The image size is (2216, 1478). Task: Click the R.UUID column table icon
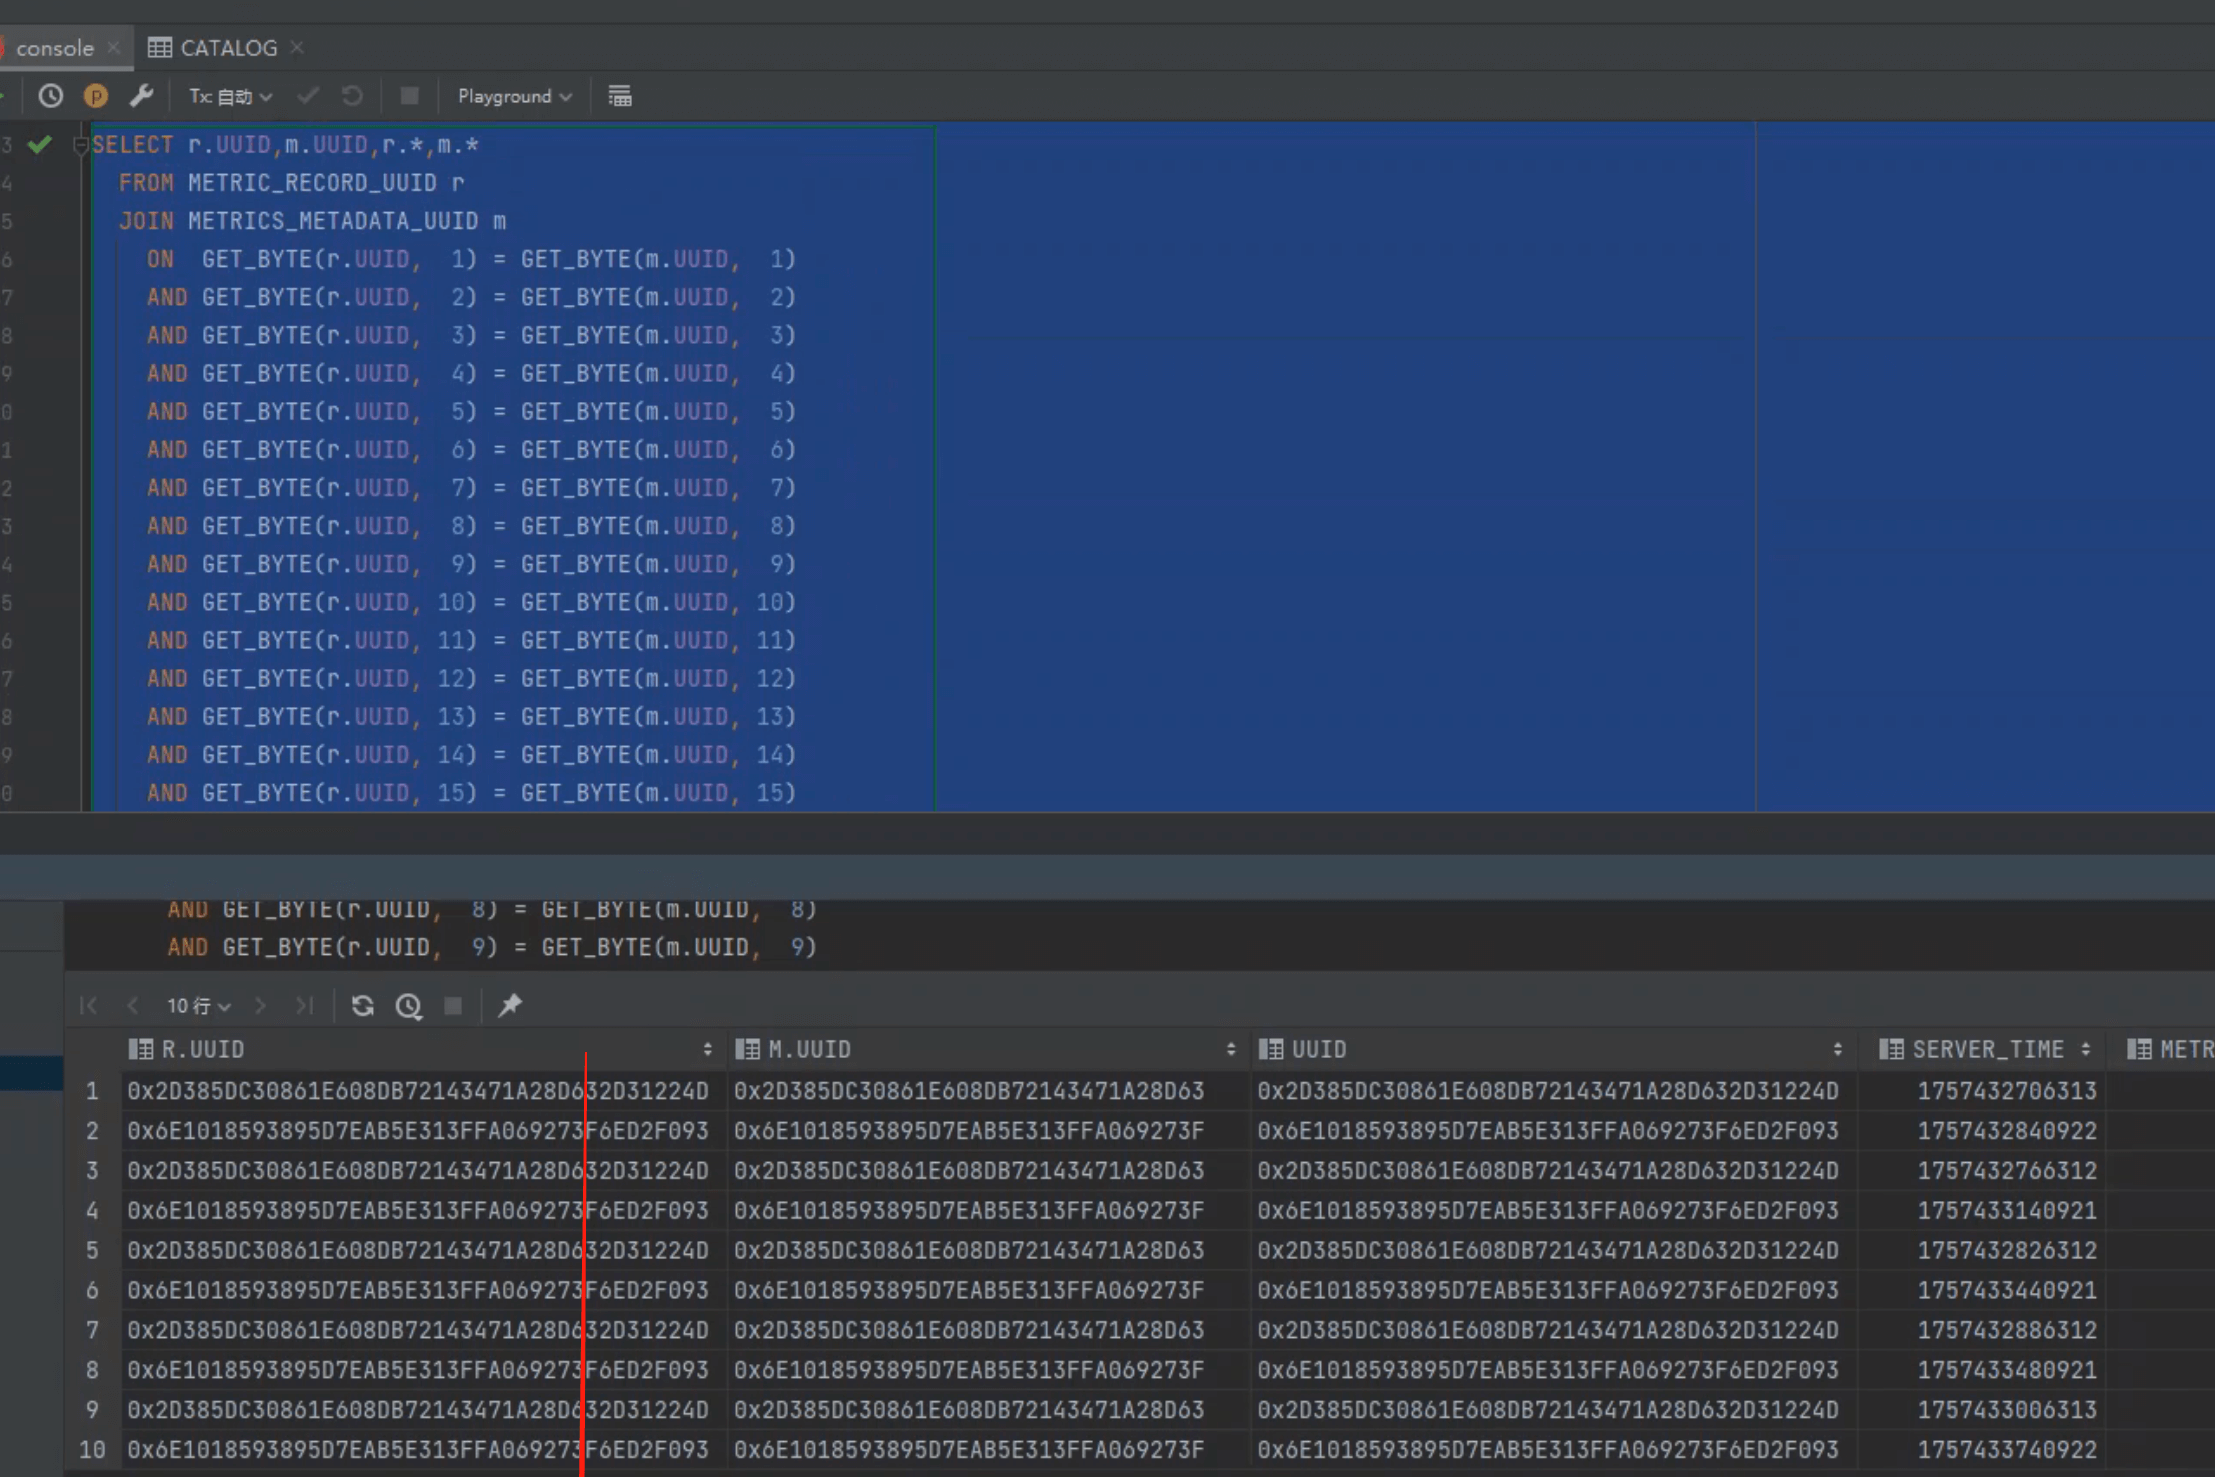click(141, 1049)
